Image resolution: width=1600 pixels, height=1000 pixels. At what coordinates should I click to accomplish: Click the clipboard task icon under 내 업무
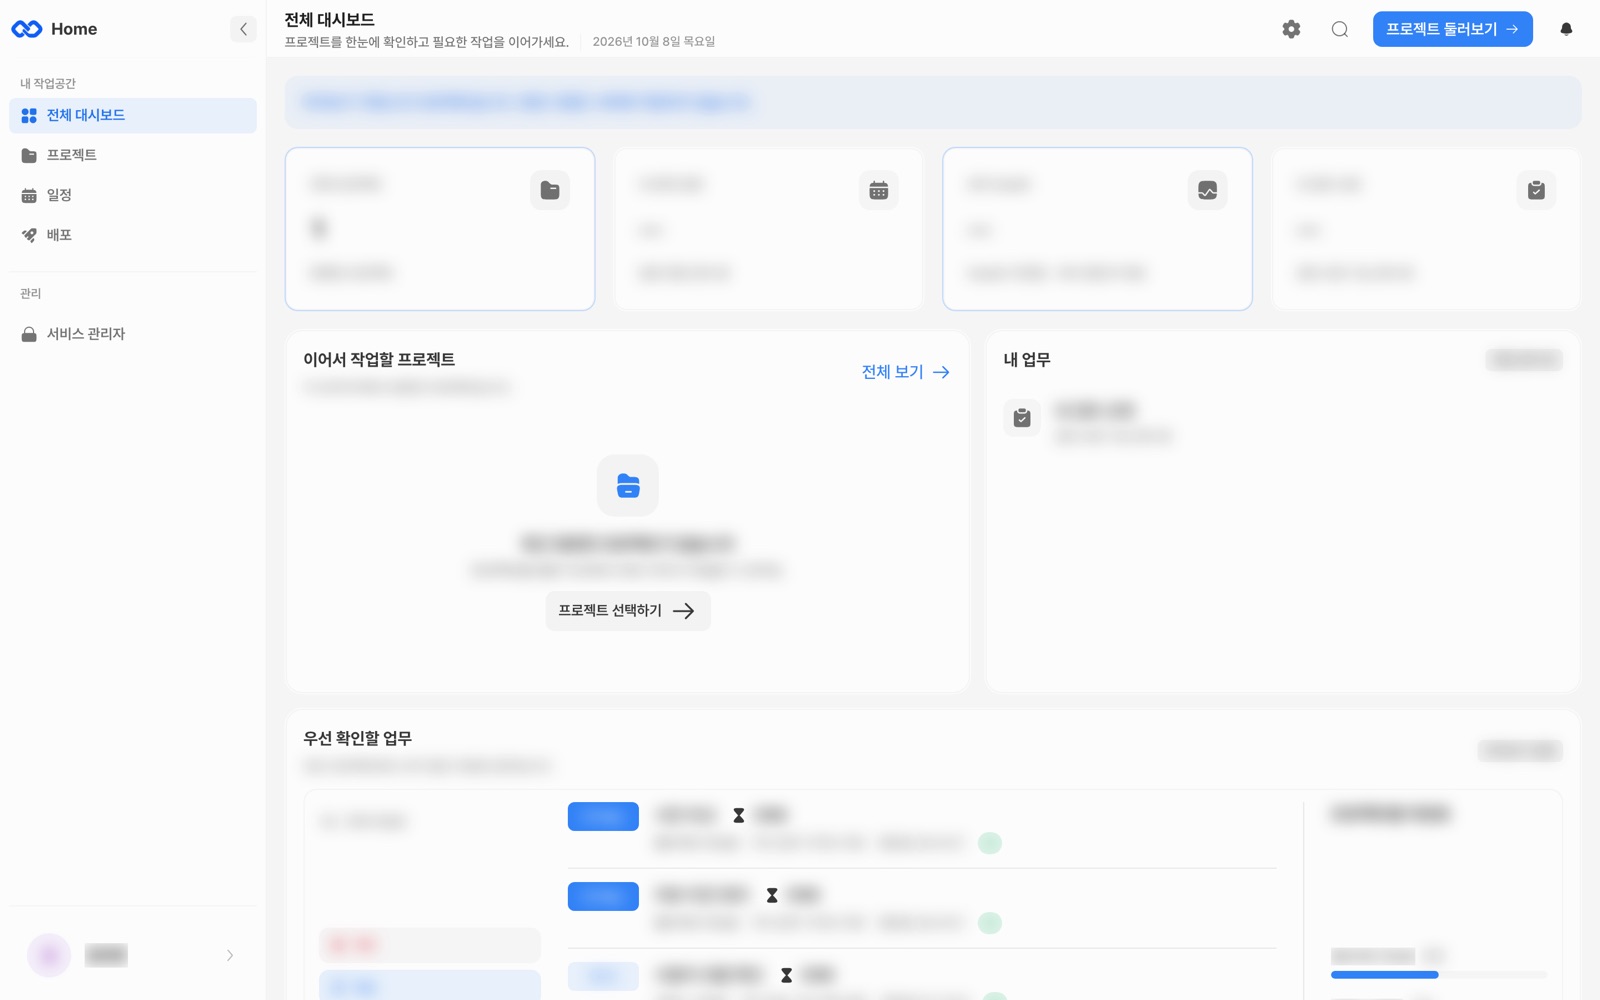click(1022, 418)
